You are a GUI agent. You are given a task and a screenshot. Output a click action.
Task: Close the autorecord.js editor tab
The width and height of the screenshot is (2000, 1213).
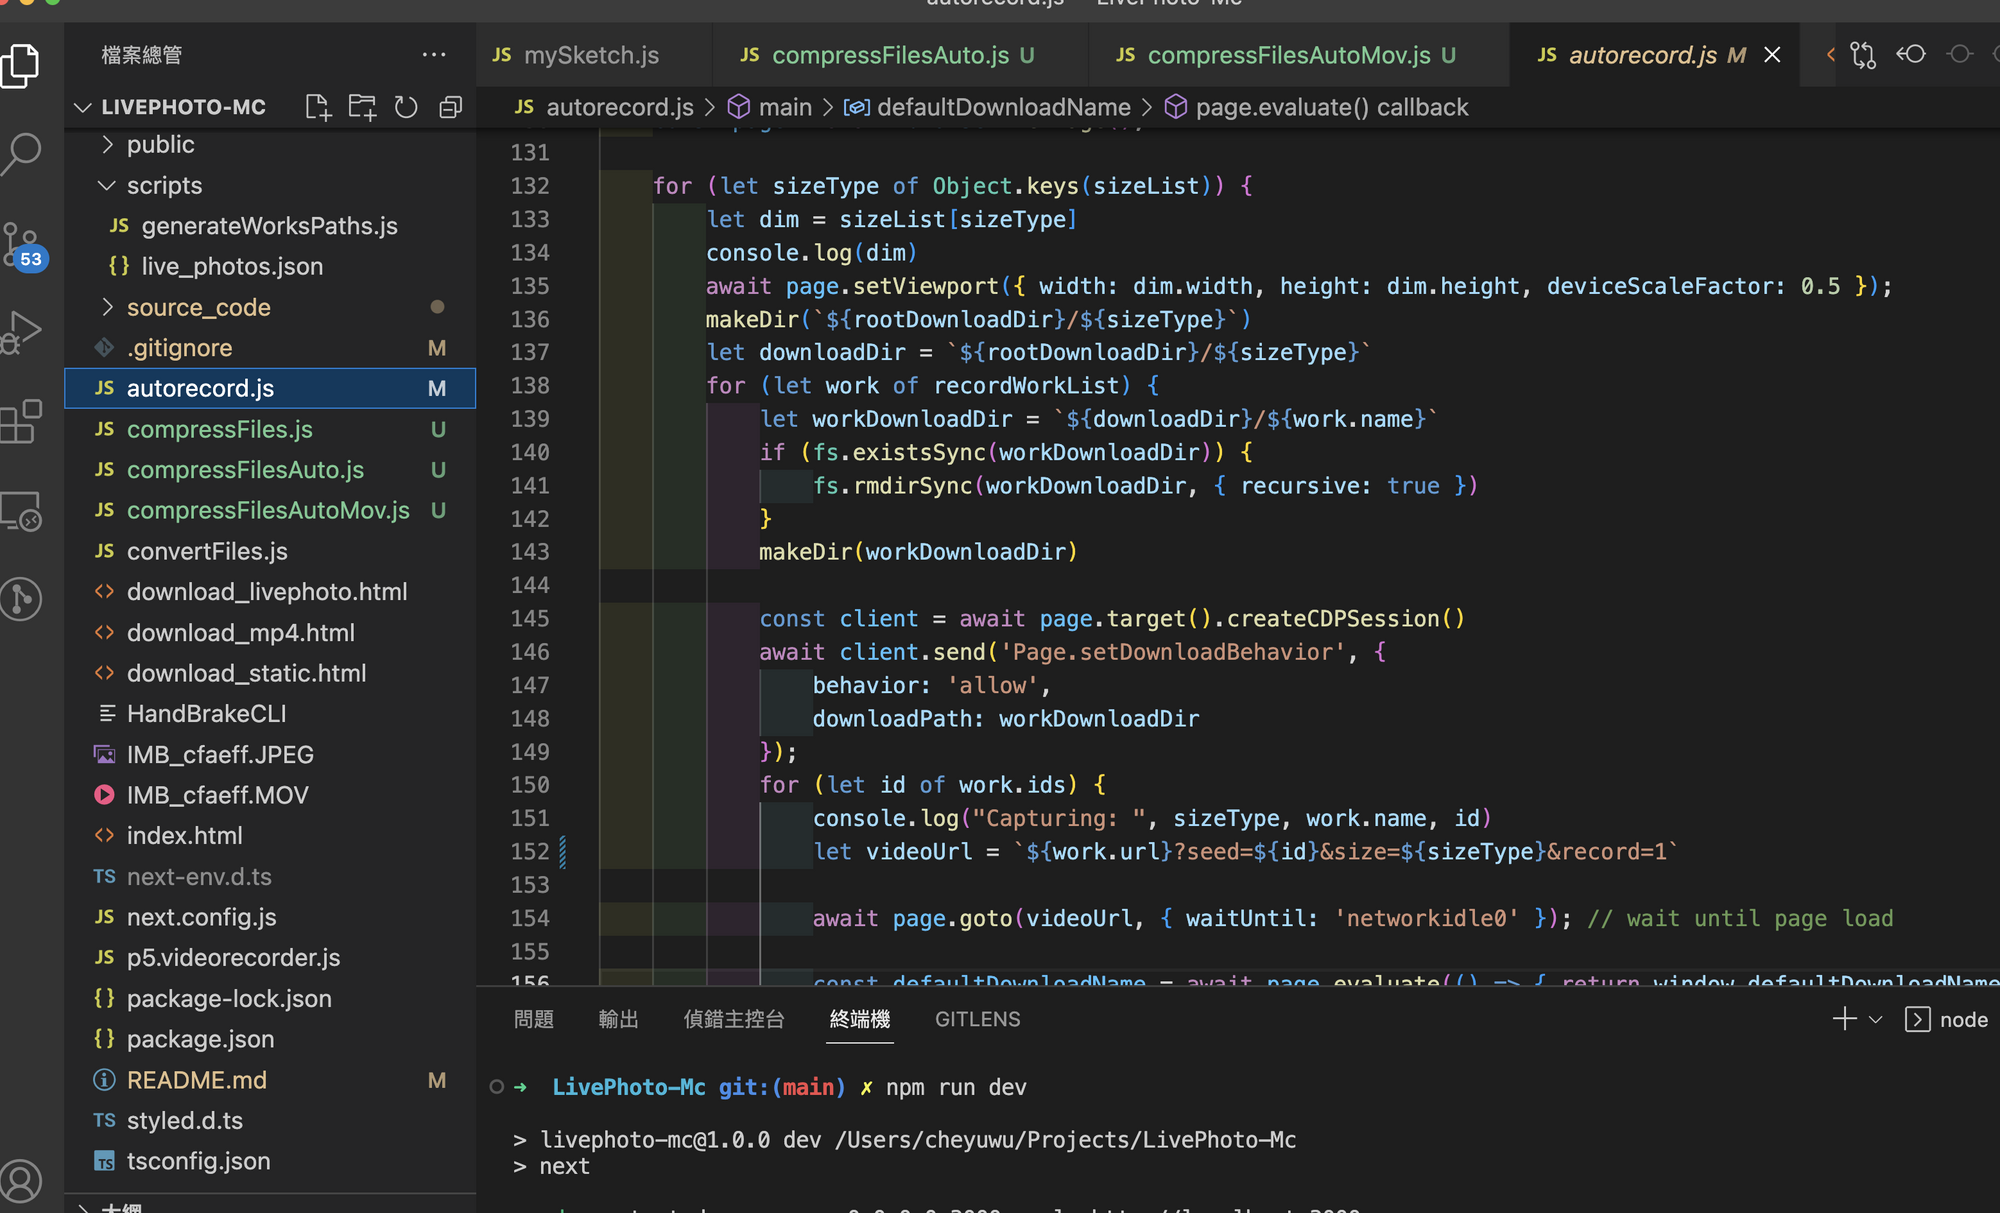(x=1772, y=55)
